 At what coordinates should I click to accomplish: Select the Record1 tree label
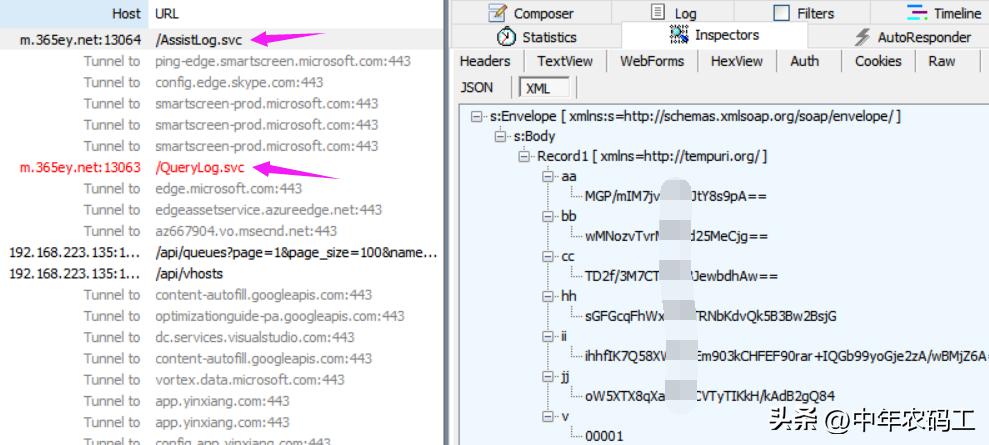[x=652, y=156]
